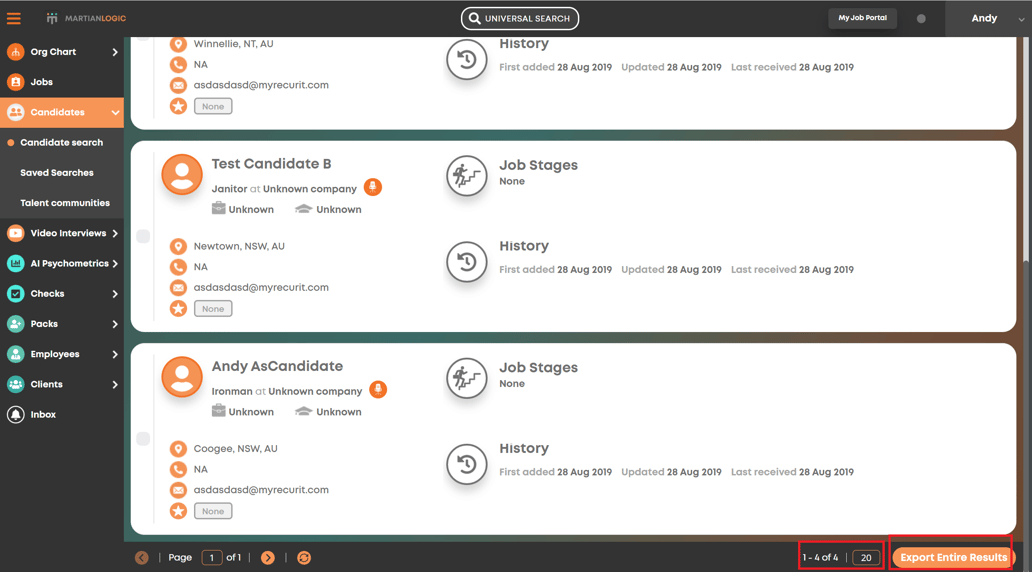
Task: Click the Coogee location pin icon
Action: (178, 449)
